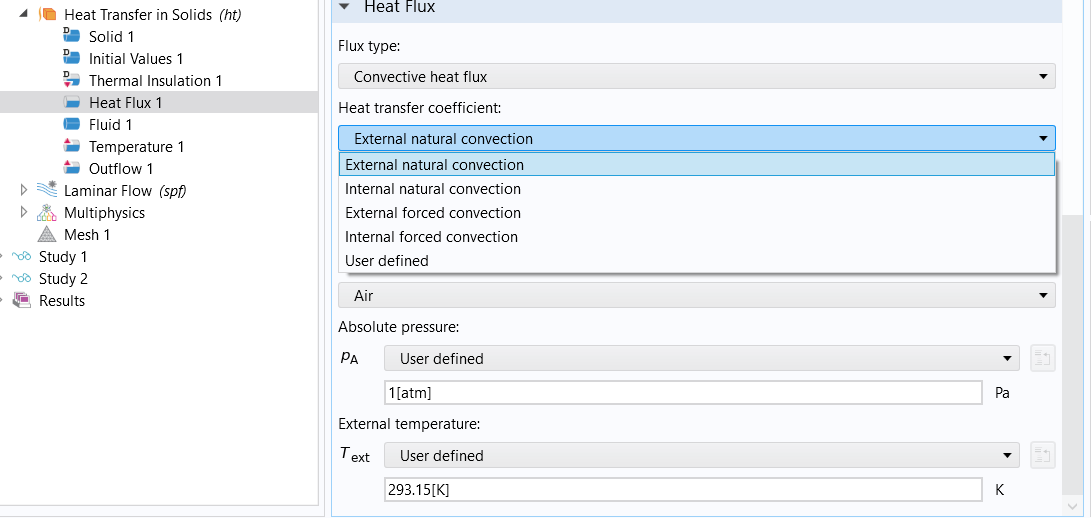
Task: Click the Temperature 1 node icon
Action: [71, 147]
